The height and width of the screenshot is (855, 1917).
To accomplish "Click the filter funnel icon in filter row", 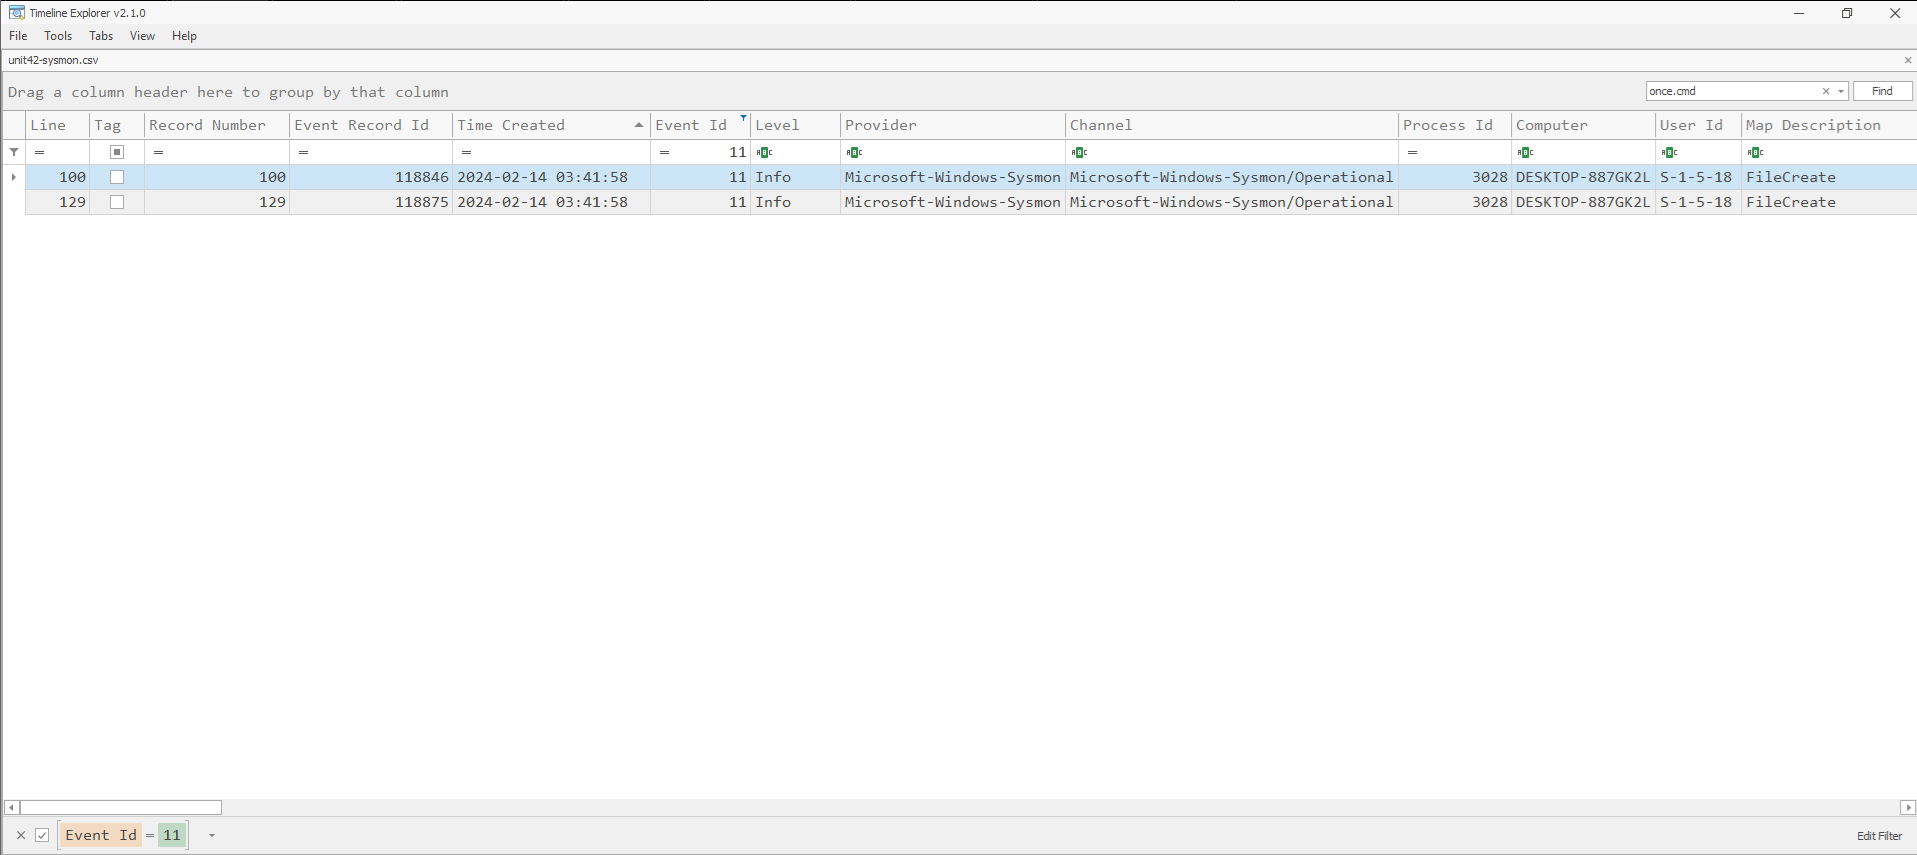I will (x=14, y=152).
